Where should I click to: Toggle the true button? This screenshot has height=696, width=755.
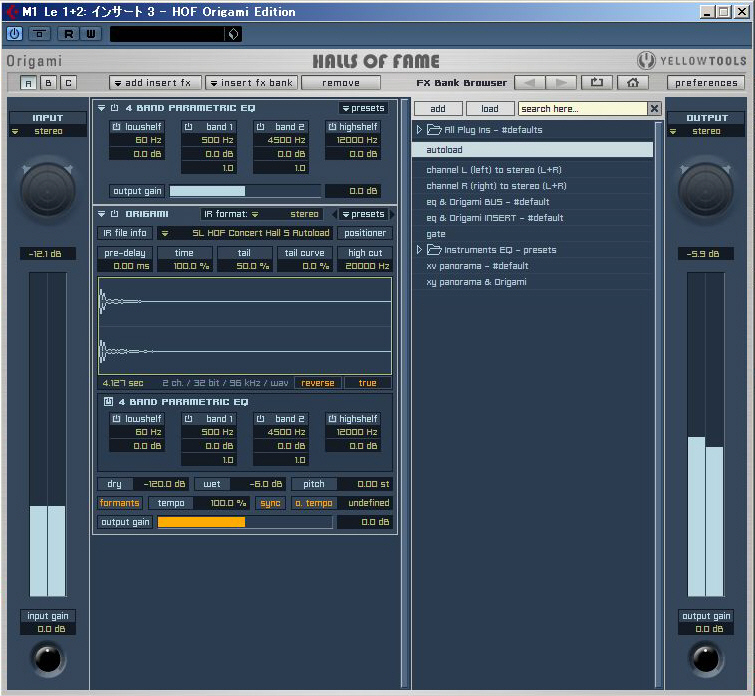point(367,383)
